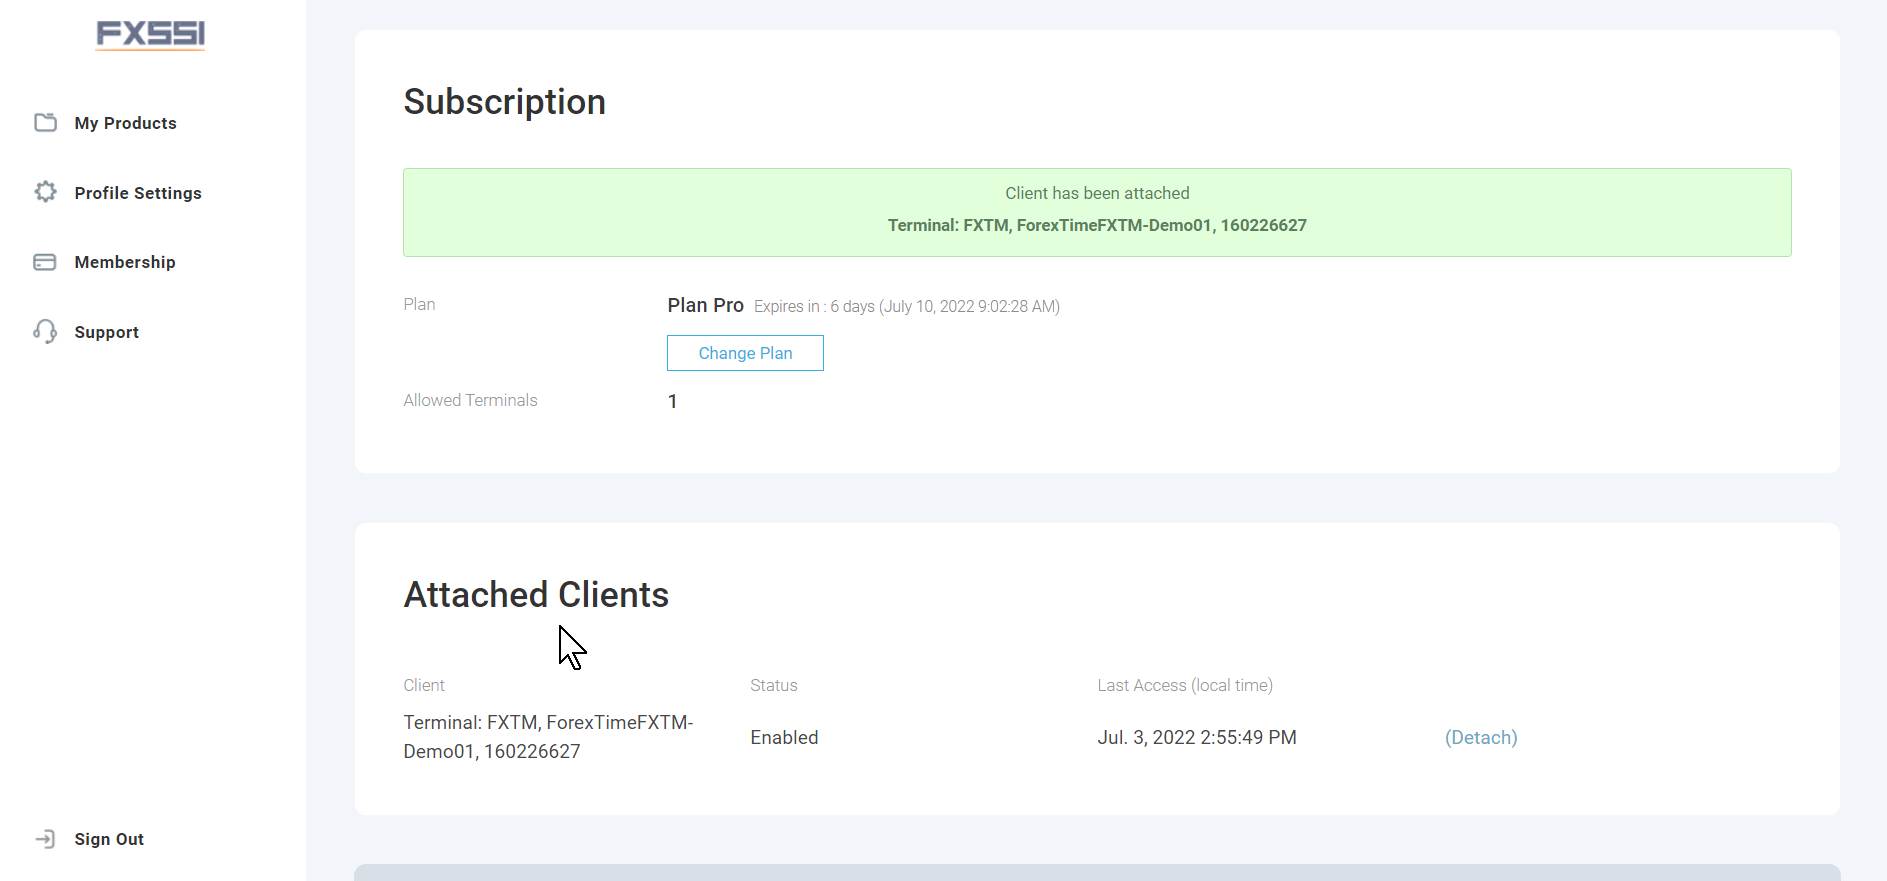
Task: Click the Last Access column header
Action: pos(1185,685)
